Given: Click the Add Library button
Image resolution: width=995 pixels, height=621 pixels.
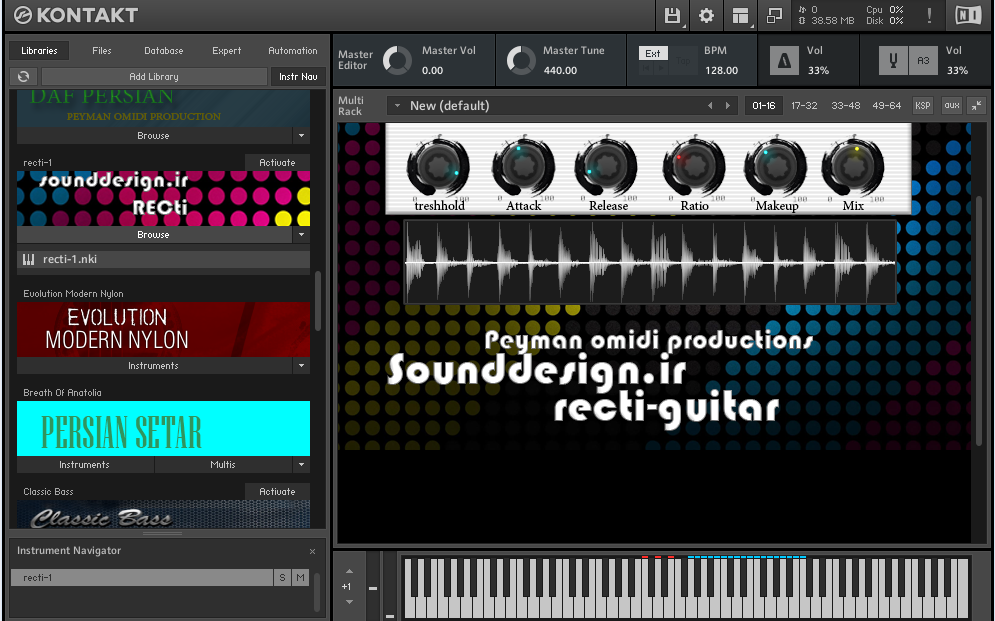Looking at the screenshot, I should [x=154, y=76].
